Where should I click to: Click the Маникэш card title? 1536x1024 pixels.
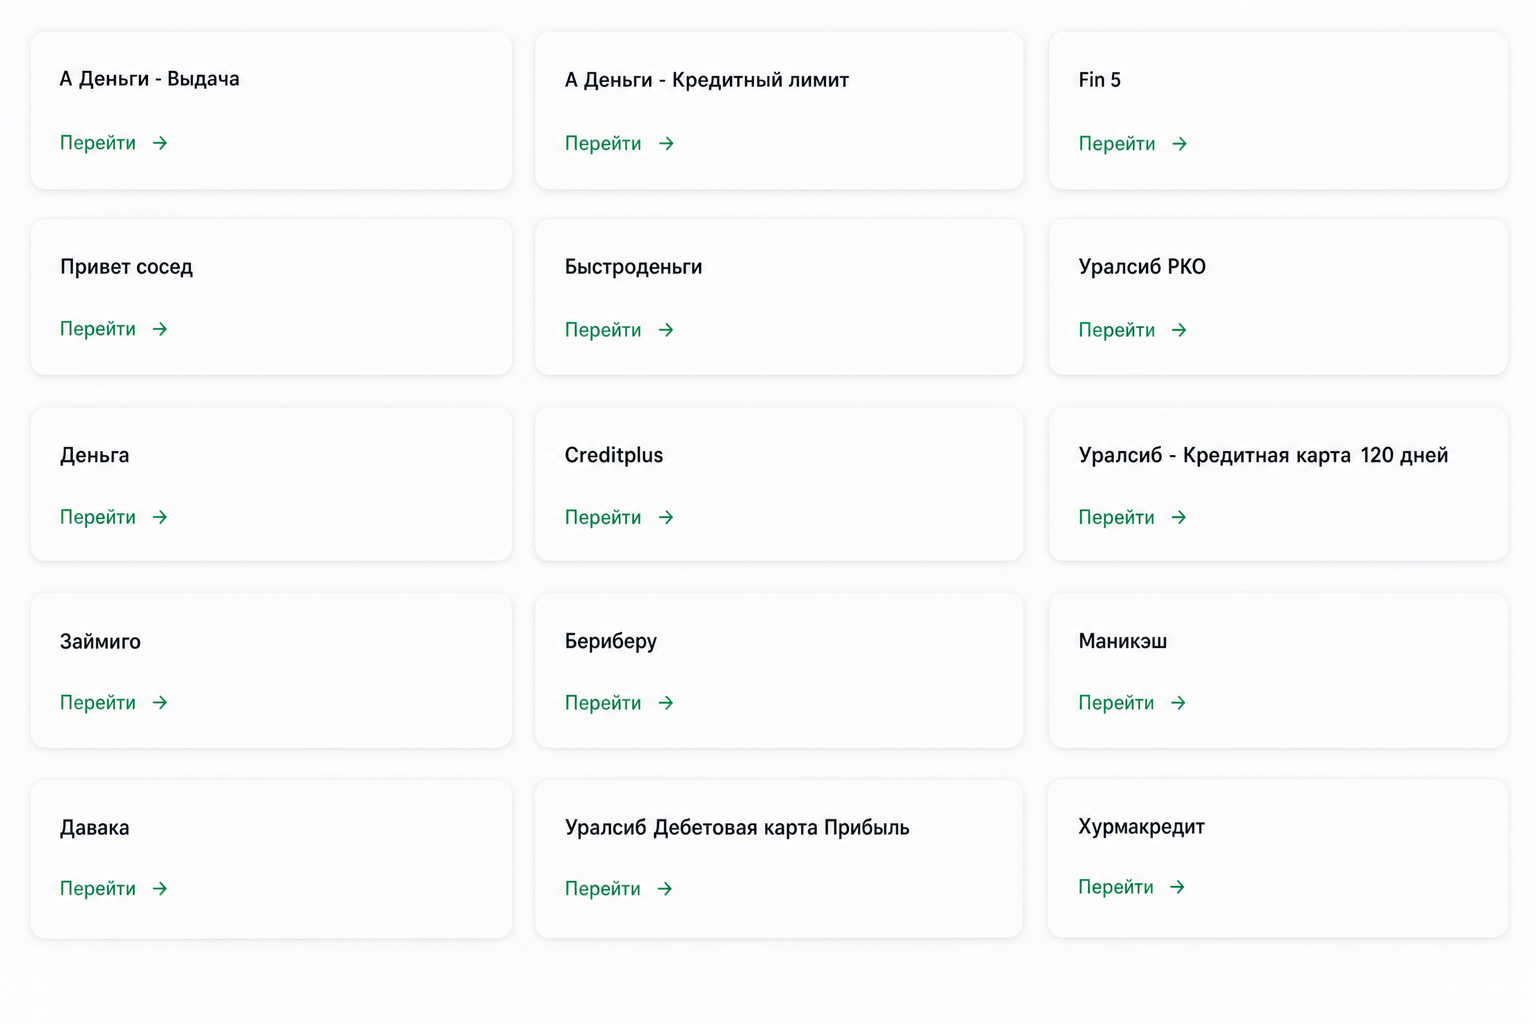pyautogui.click(x=1123, y=641)
